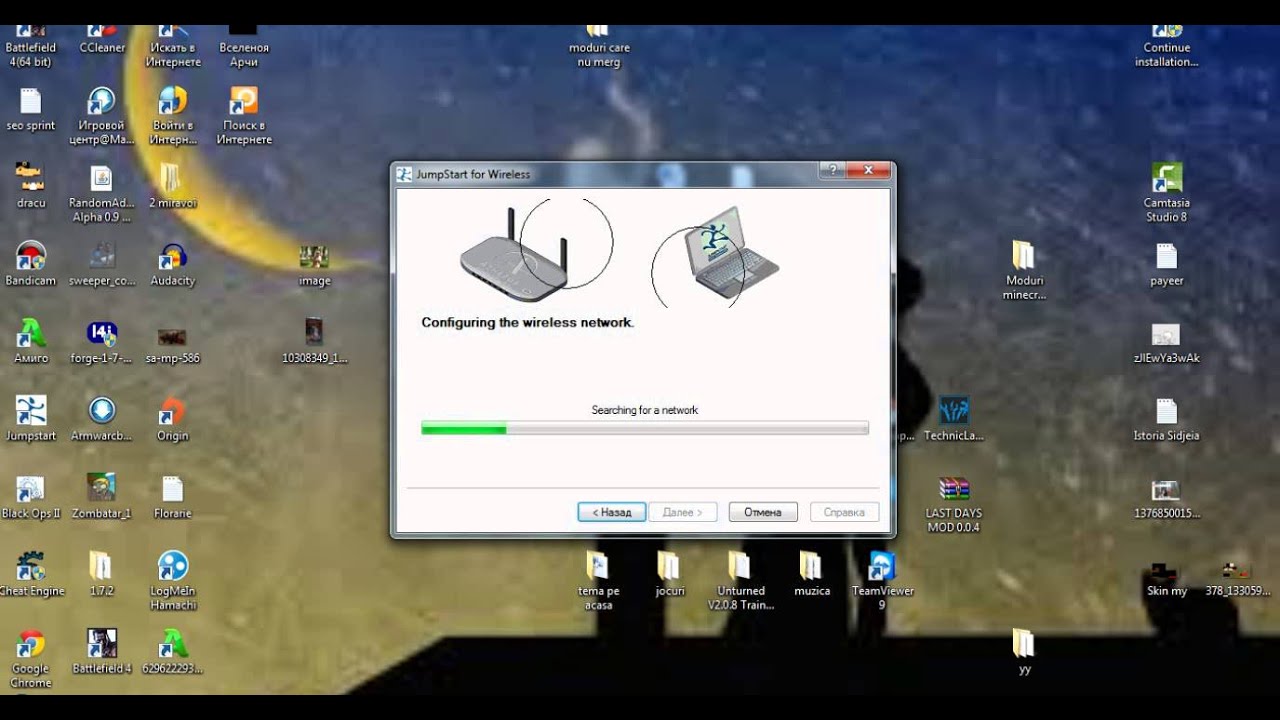Screen dimensions: 1280x720
Task: Open the Bandicam desktop icon
Action: click(31, 264)
